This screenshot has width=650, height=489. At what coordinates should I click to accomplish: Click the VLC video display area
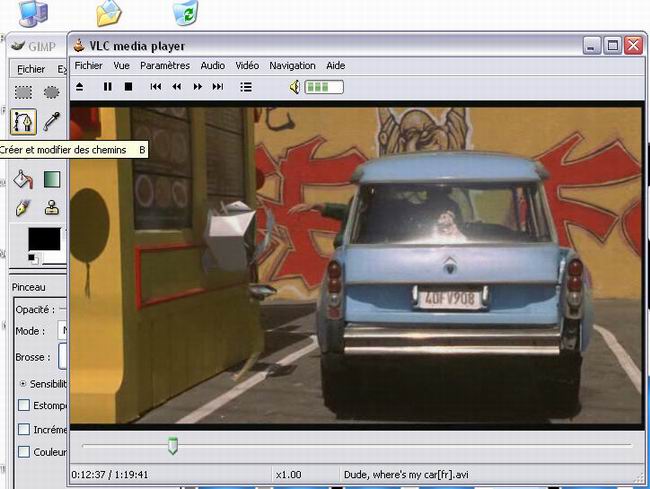pyautogui.click(x=356, y=265)
